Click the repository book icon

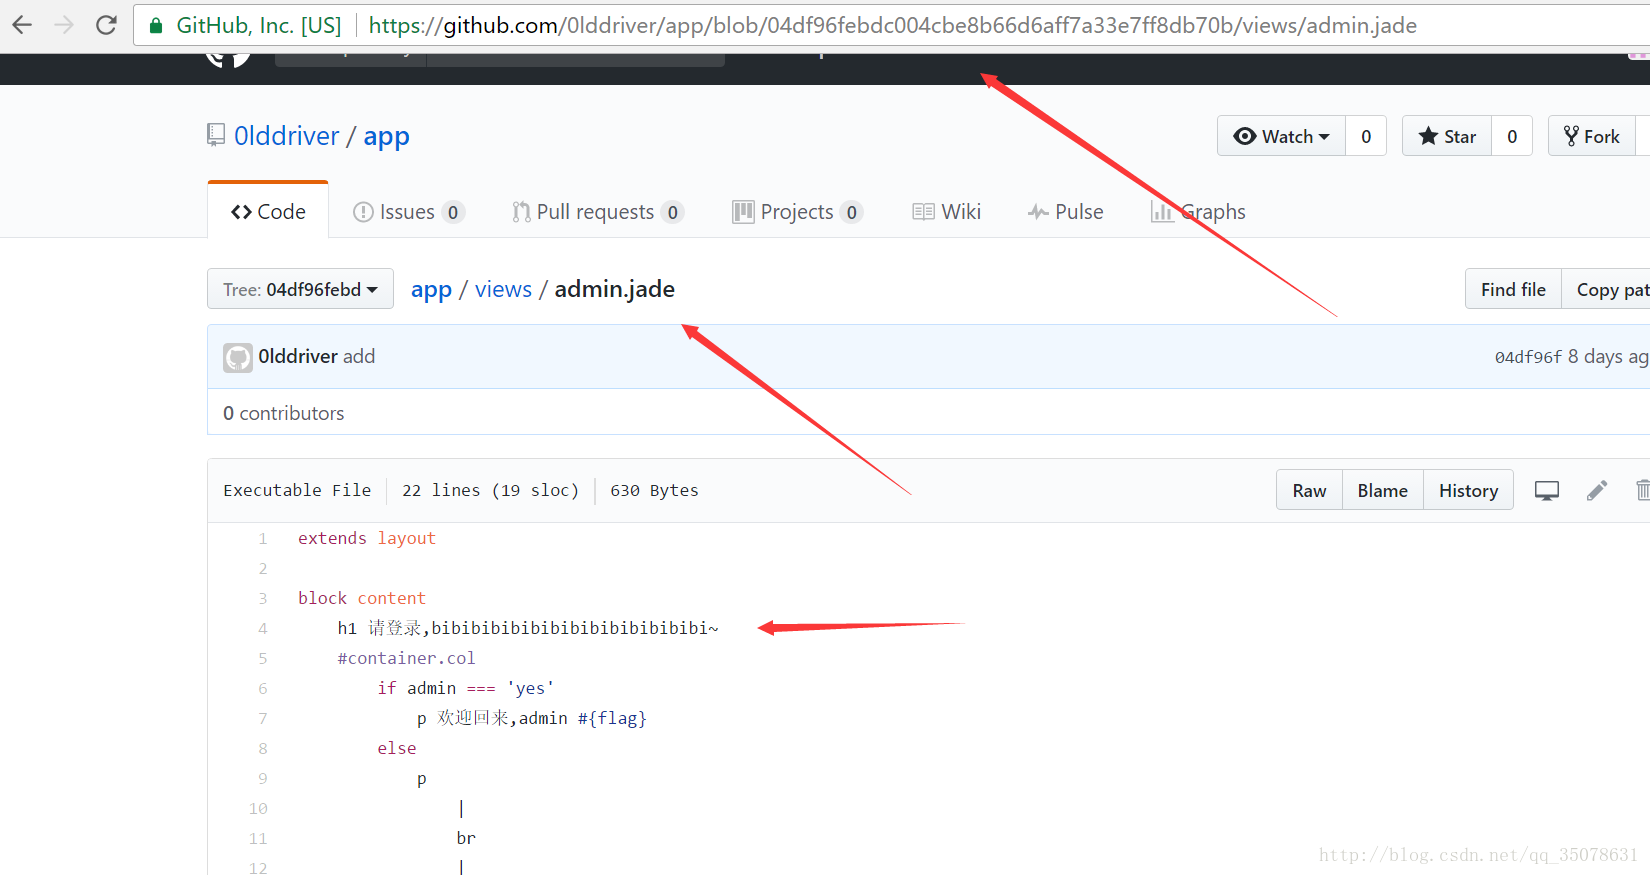pos(216,135)
